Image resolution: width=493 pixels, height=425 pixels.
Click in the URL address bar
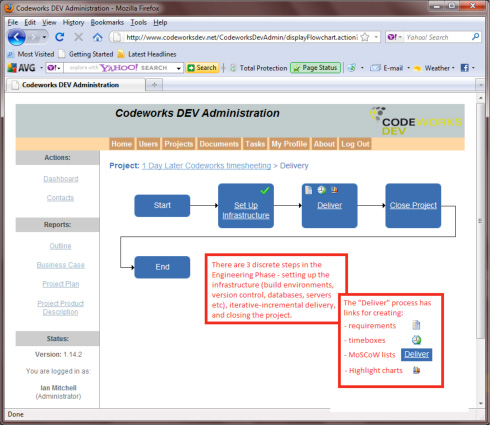click(242, 37)
